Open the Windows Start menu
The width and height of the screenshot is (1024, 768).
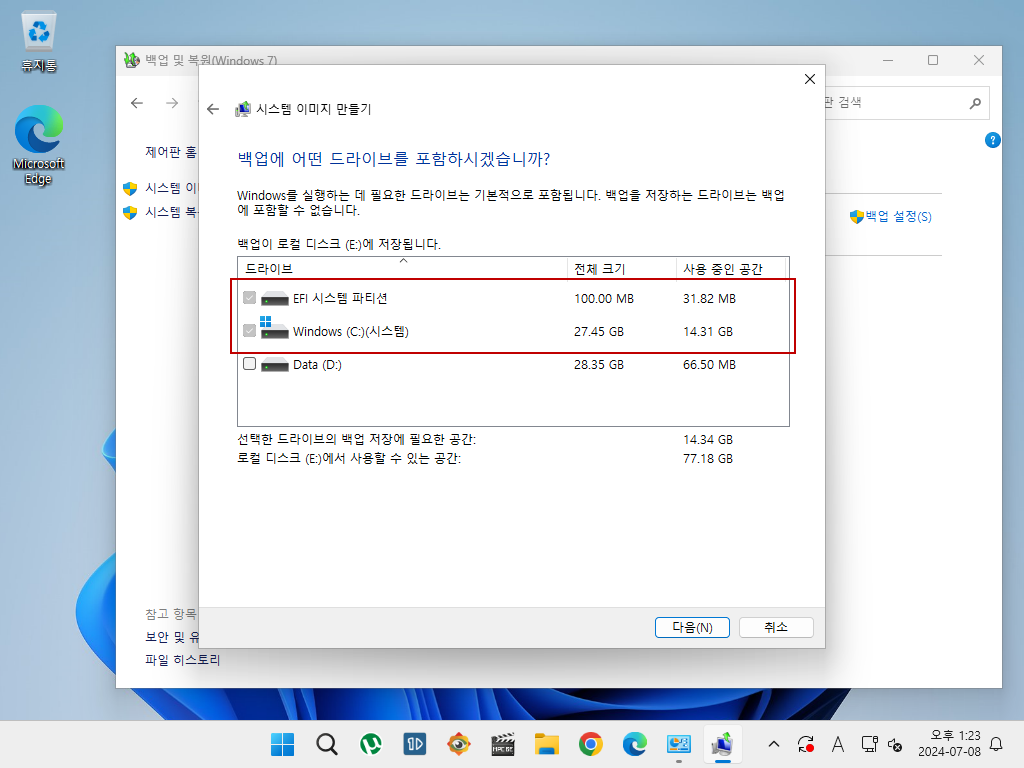pos(282,744)
